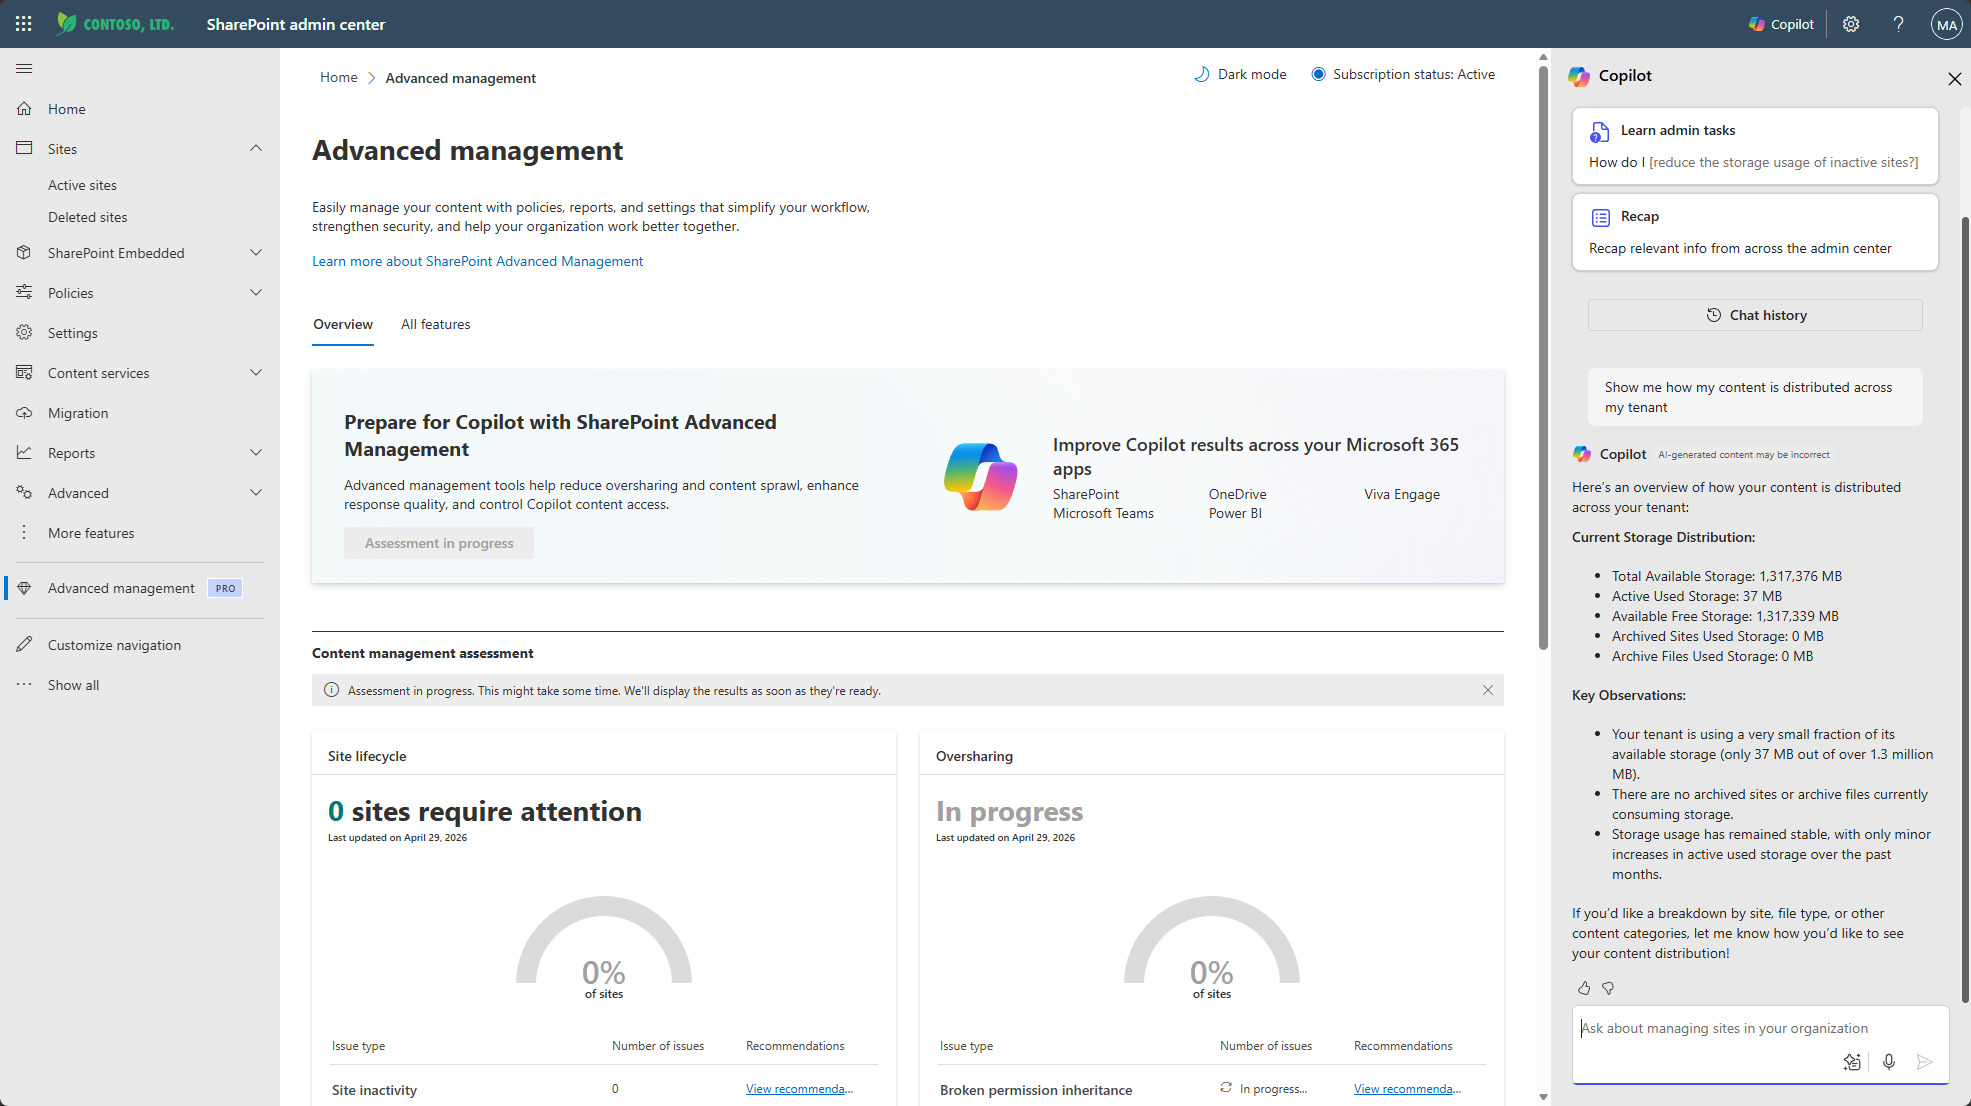Click the Assessment in progress button
Viewport: 1971px width, 1106px height.
pyautogui.click(x=439, y=543)
